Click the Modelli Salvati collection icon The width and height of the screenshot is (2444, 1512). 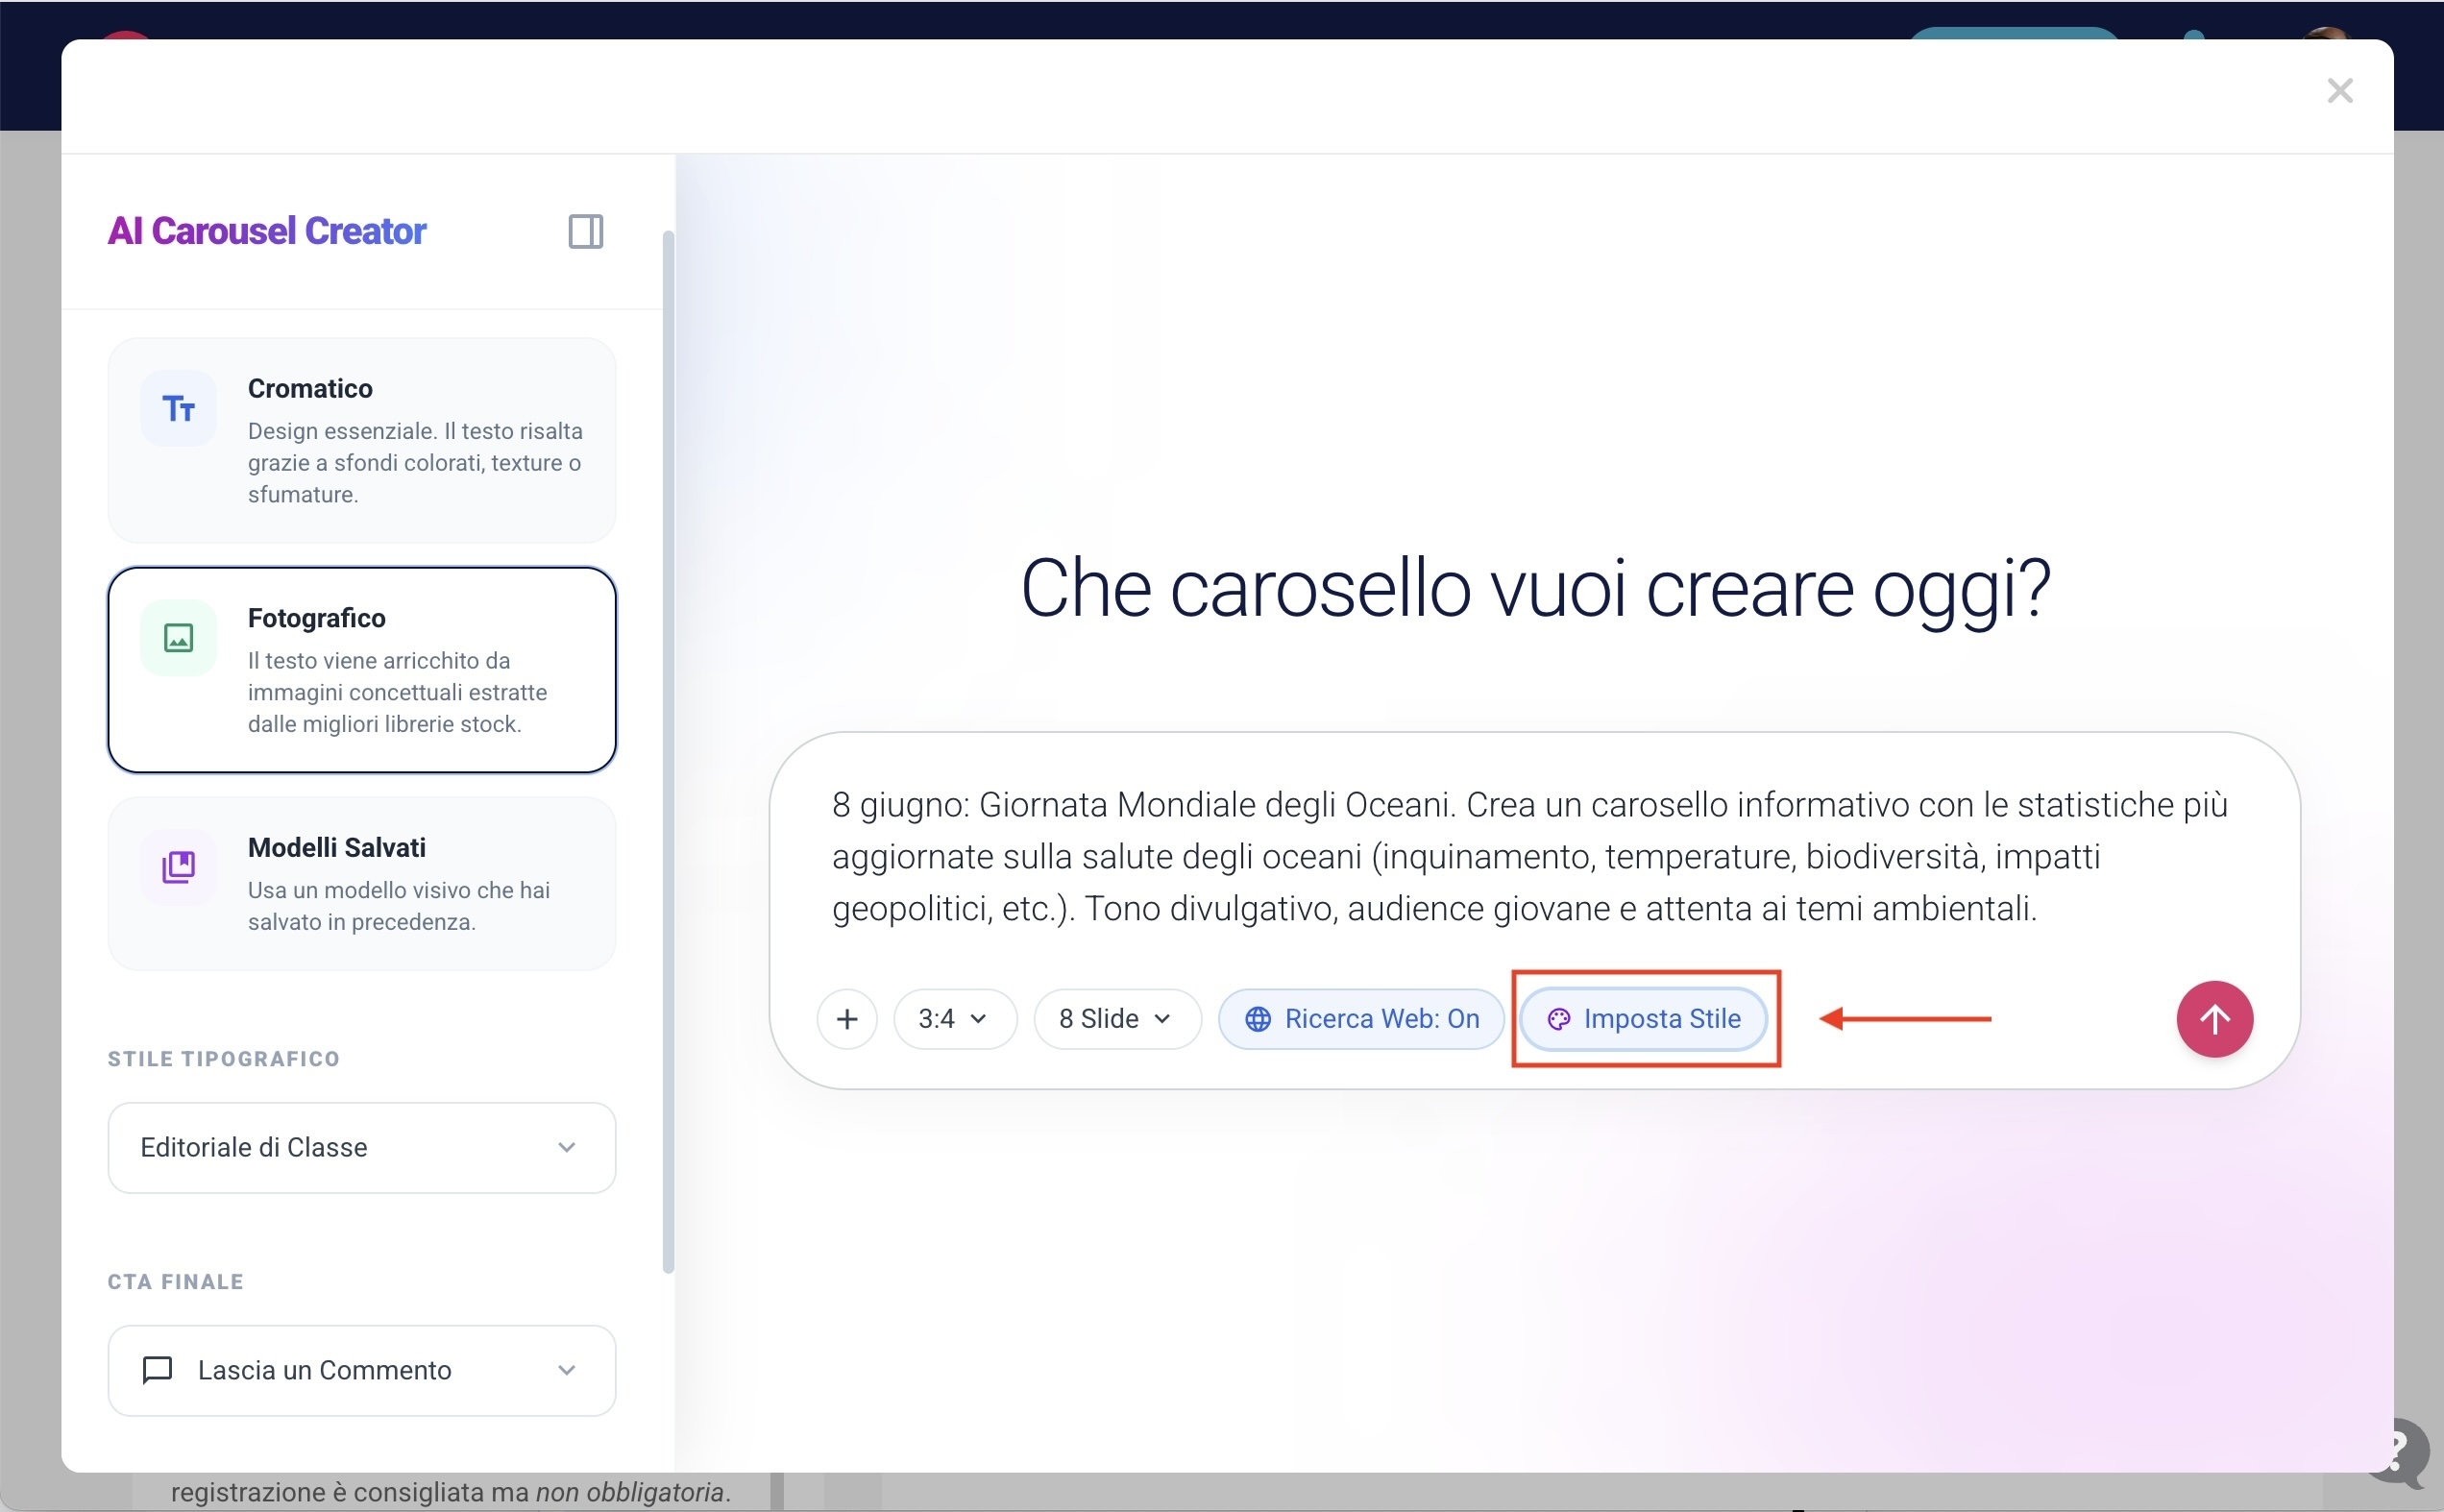click(178, 867)
